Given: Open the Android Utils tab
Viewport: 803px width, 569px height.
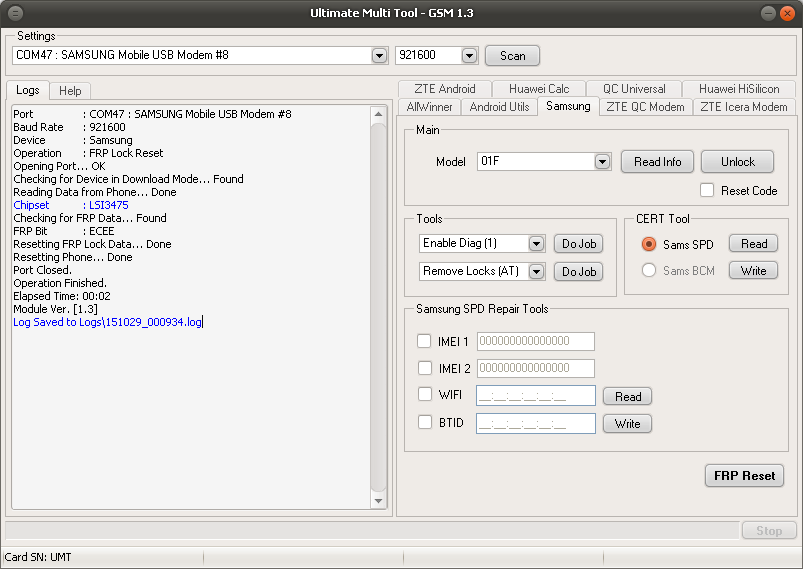Looking at the screenshot, I should [499, 107].
